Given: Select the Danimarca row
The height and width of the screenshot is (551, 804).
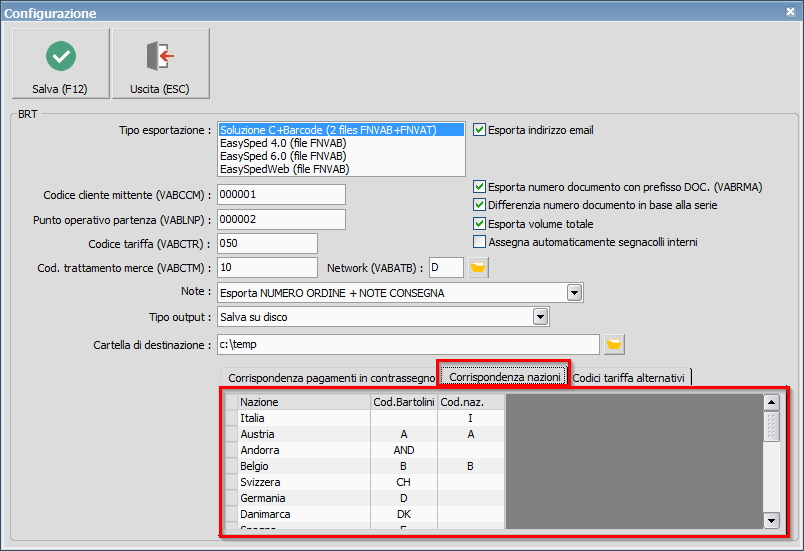Looking at the screenshot, I should tap(365, 514).
